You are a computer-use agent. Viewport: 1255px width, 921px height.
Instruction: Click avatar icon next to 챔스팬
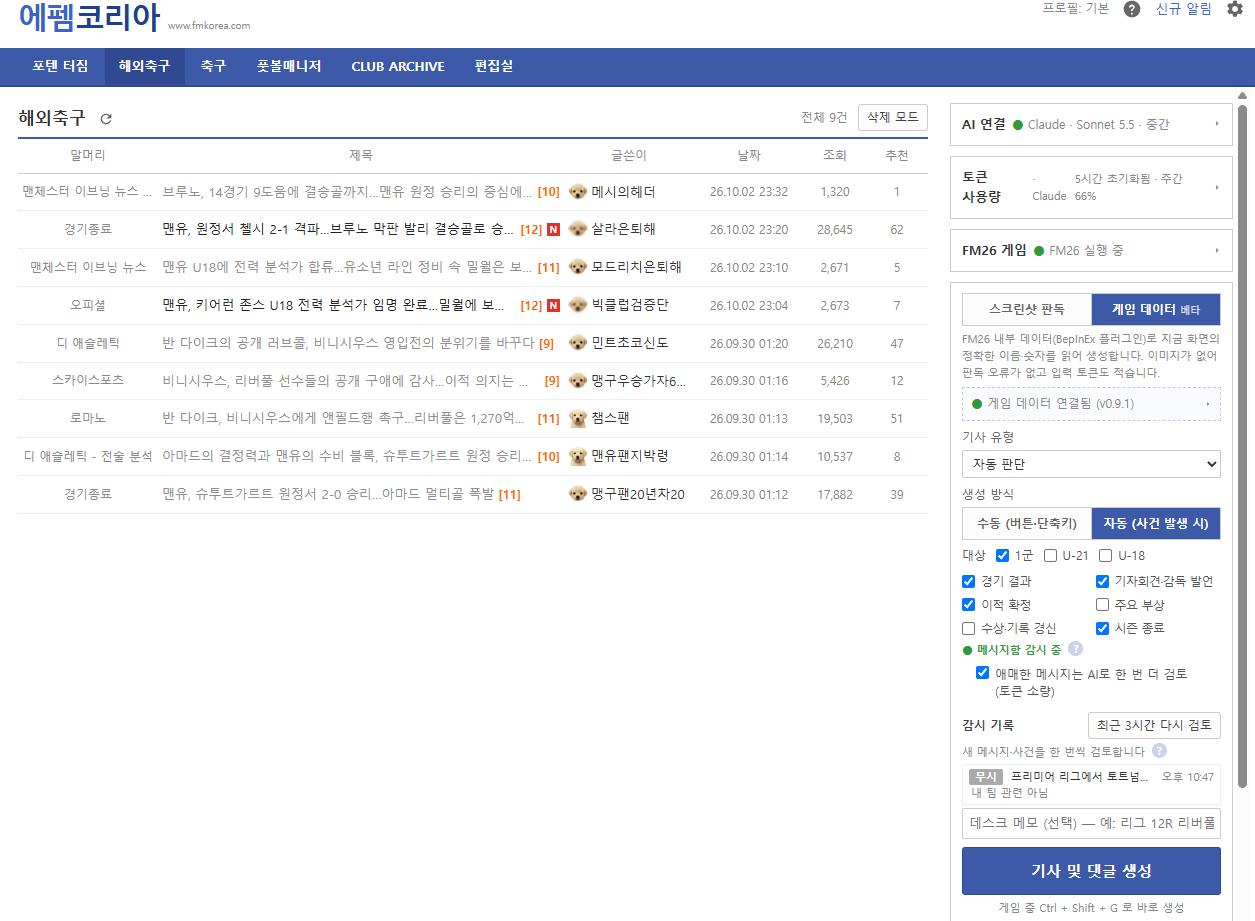[578, 419]
